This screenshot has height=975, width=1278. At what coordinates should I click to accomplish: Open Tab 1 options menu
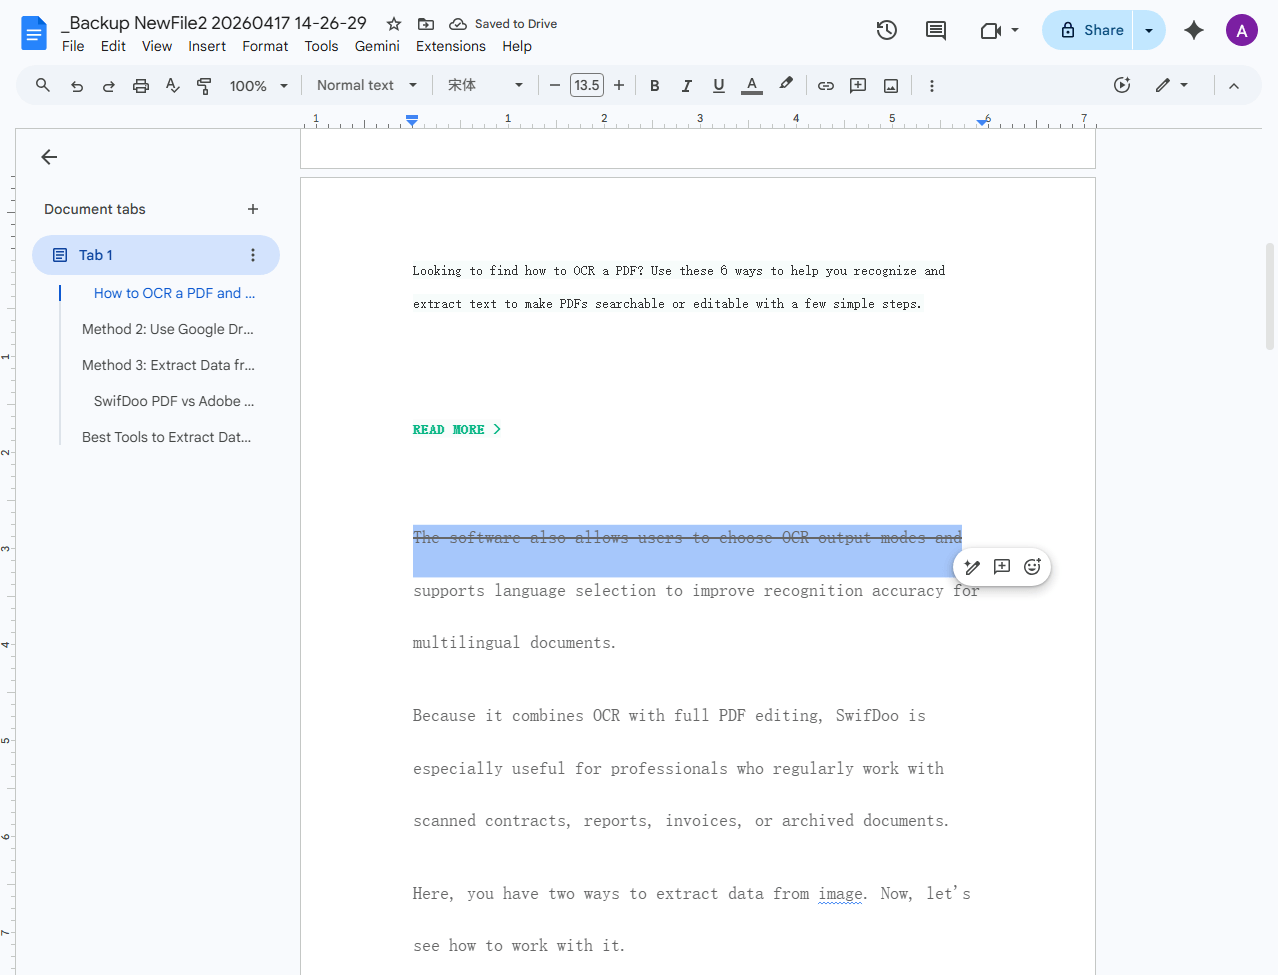253,255
